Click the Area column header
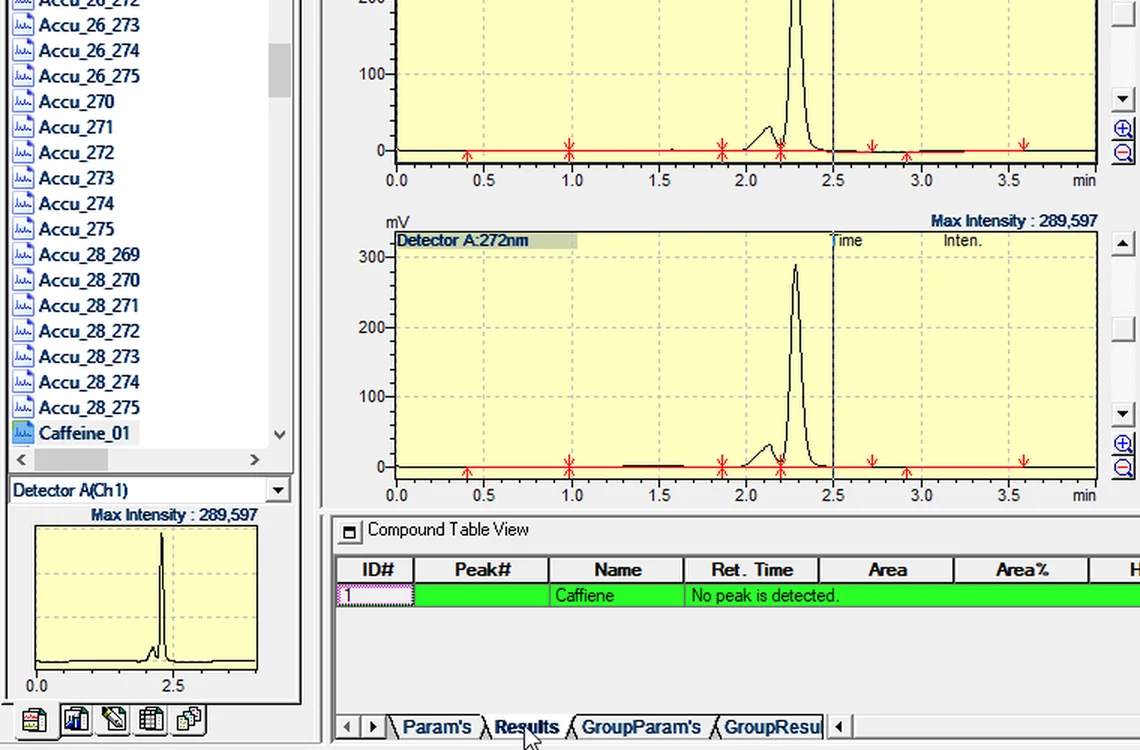This screenshot has width=1140, height=750. (887, 570)
